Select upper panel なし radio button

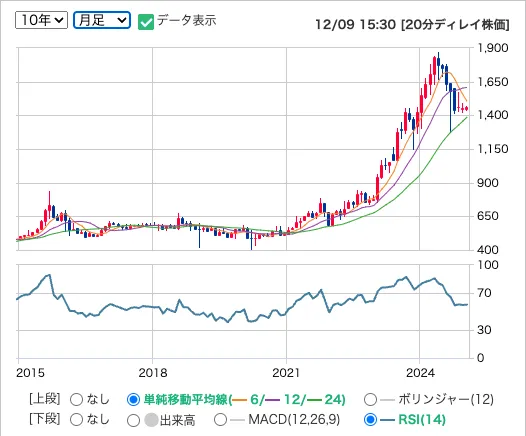[76, 399]
